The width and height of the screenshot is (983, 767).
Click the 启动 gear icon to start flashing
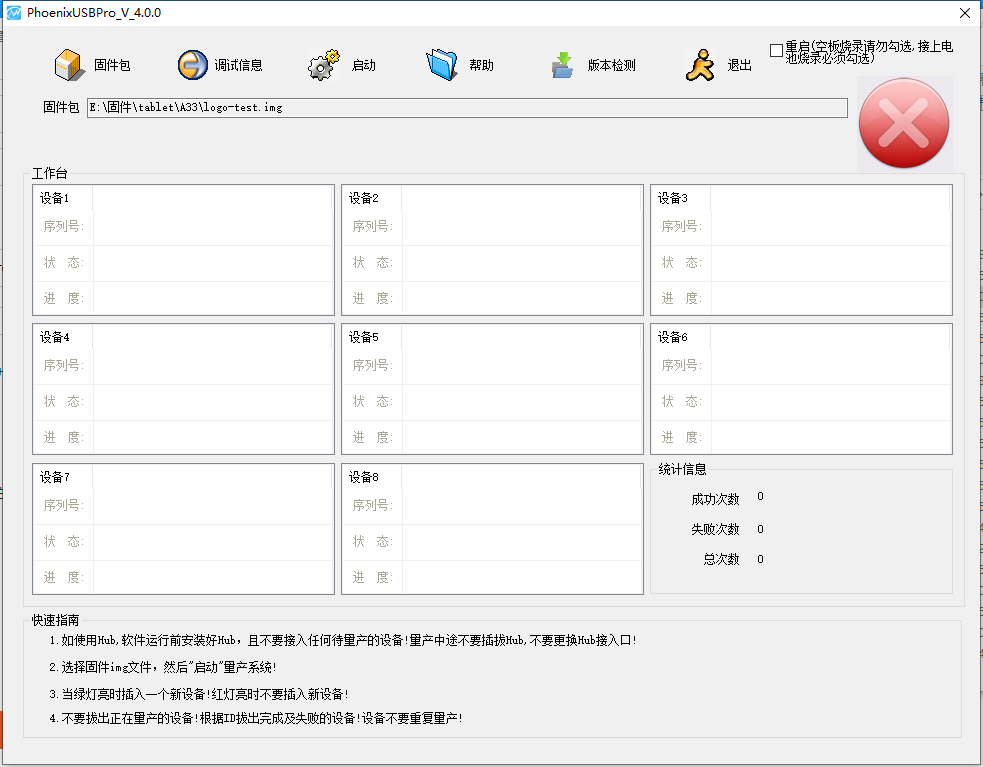click(x=322, y=62)
